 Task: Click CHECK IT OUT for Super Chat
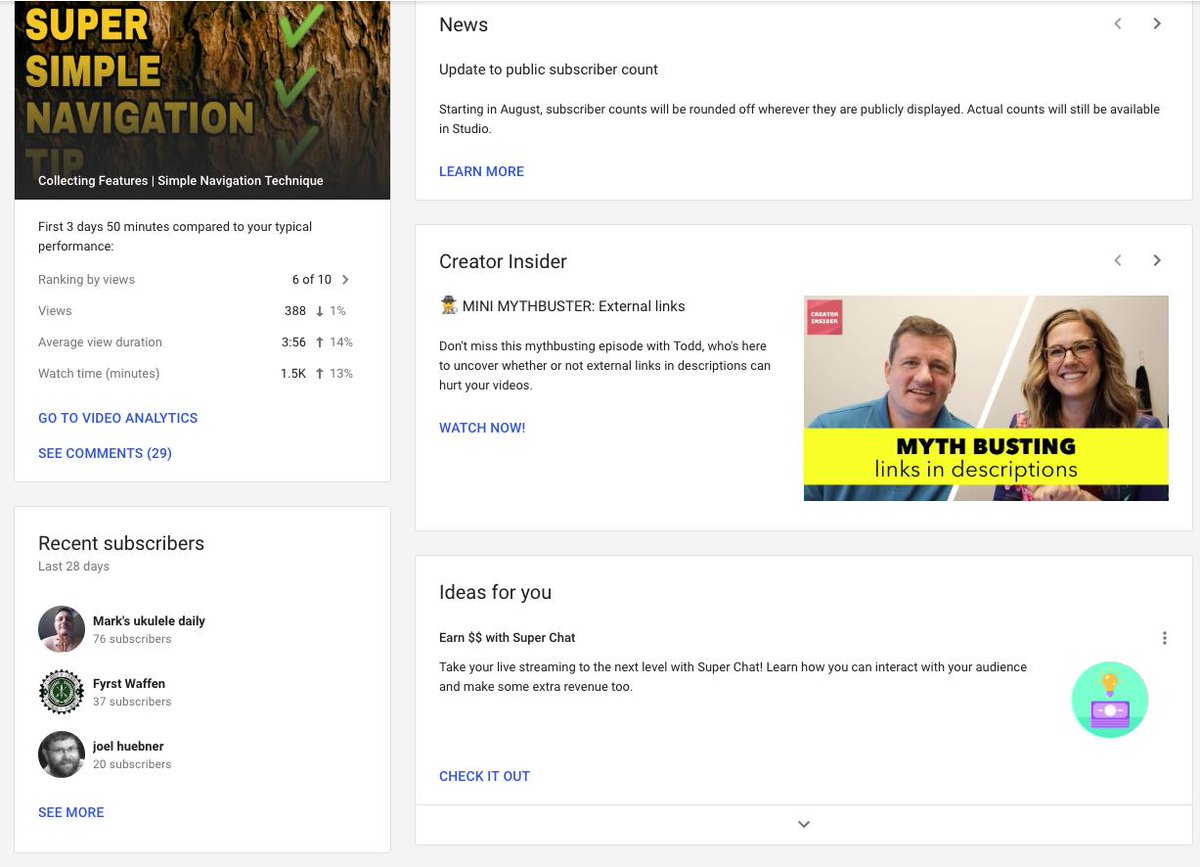(x=484, y=776)
